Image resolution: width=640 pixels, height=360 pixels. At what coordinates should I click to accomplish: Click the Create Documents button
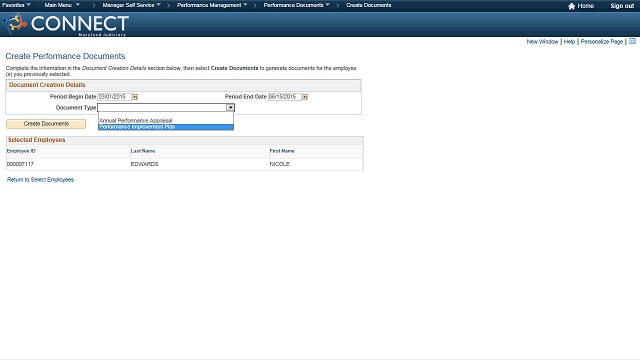tap(46, 124)
